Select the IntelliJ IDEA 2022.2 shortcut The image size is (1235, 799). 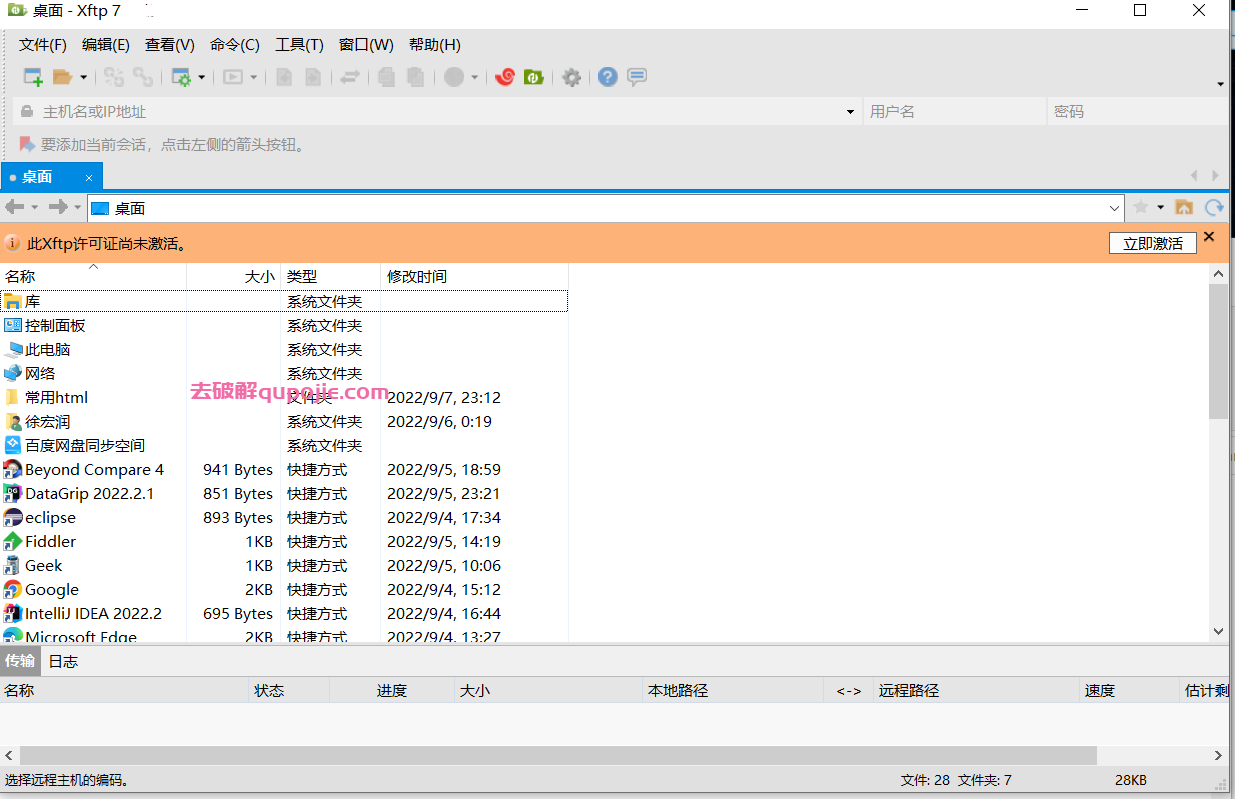(284, 614)
